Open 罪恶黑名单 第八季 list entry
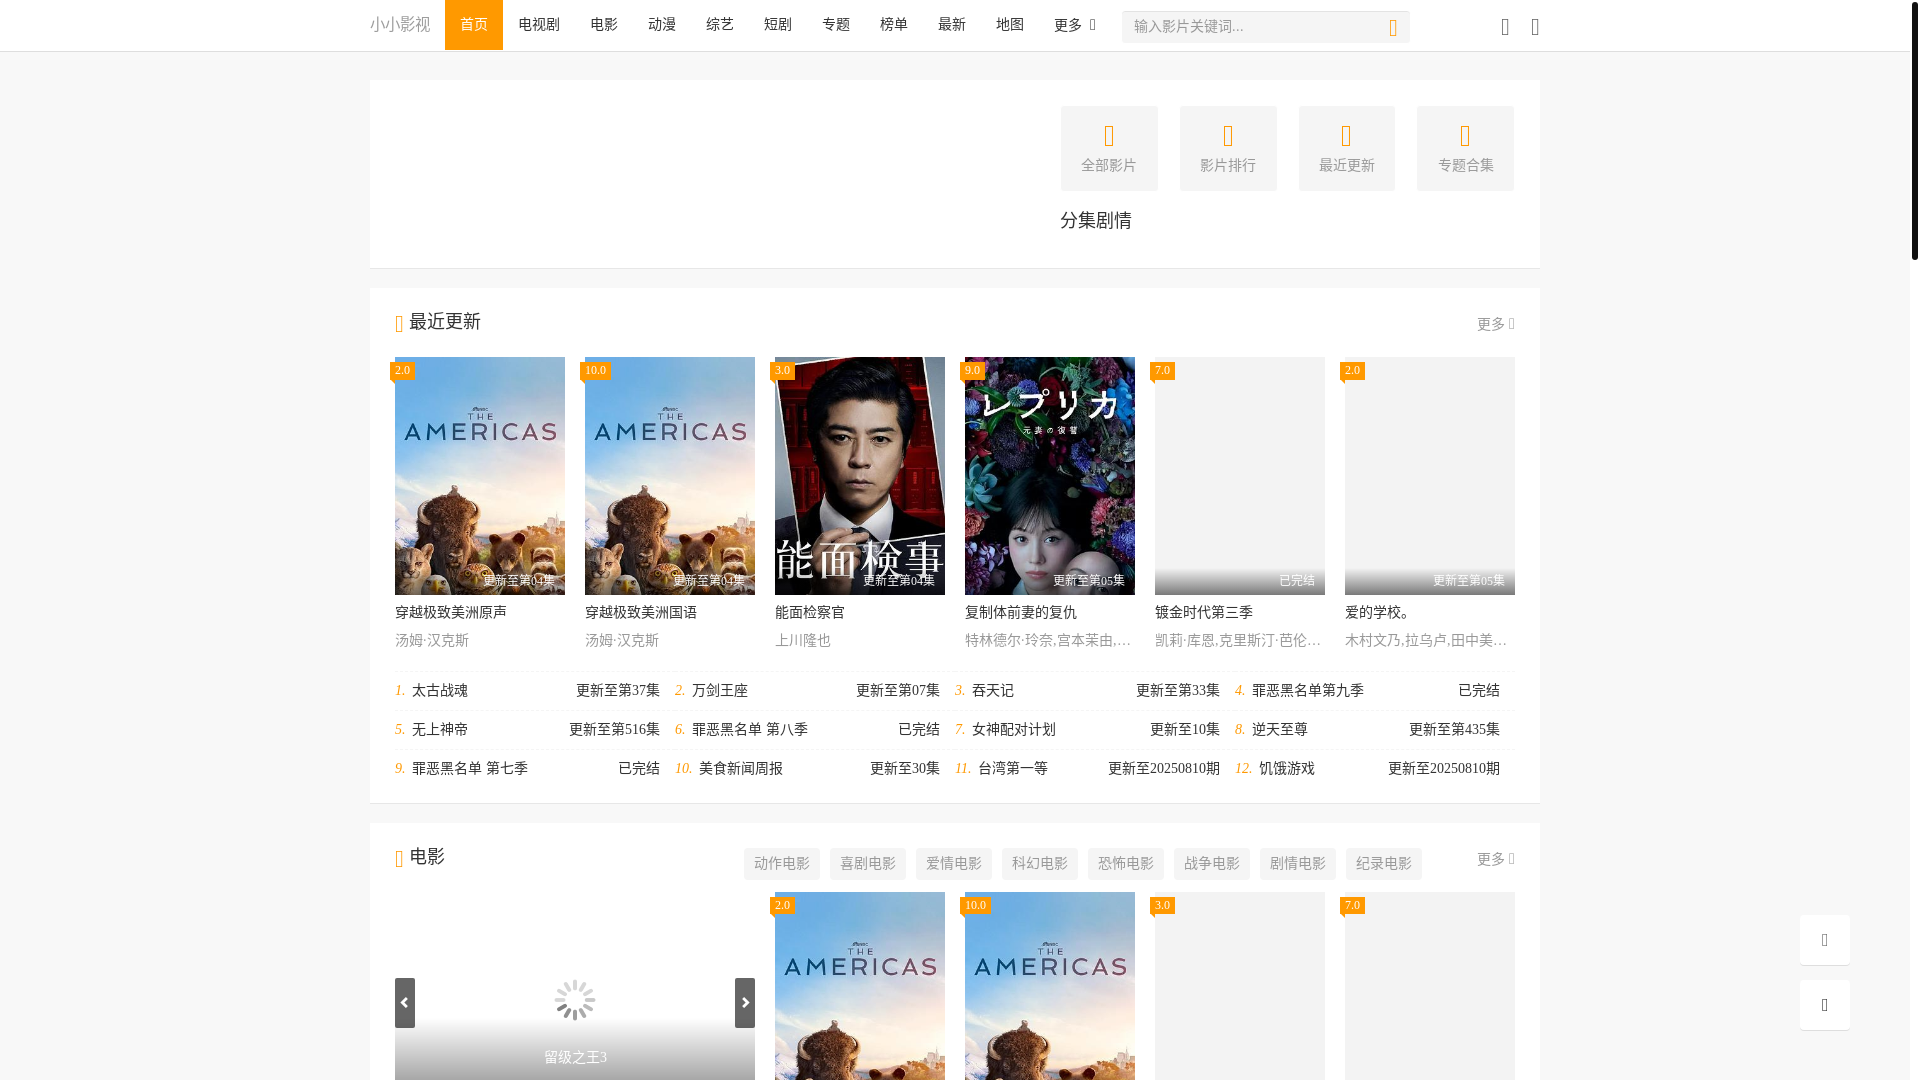1920x1080 pixels. tap(807, 730)
